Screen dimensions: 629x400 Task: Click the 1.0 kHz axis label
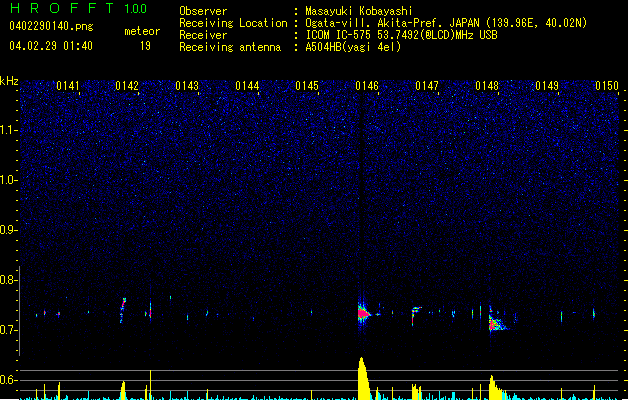(8, 180)
